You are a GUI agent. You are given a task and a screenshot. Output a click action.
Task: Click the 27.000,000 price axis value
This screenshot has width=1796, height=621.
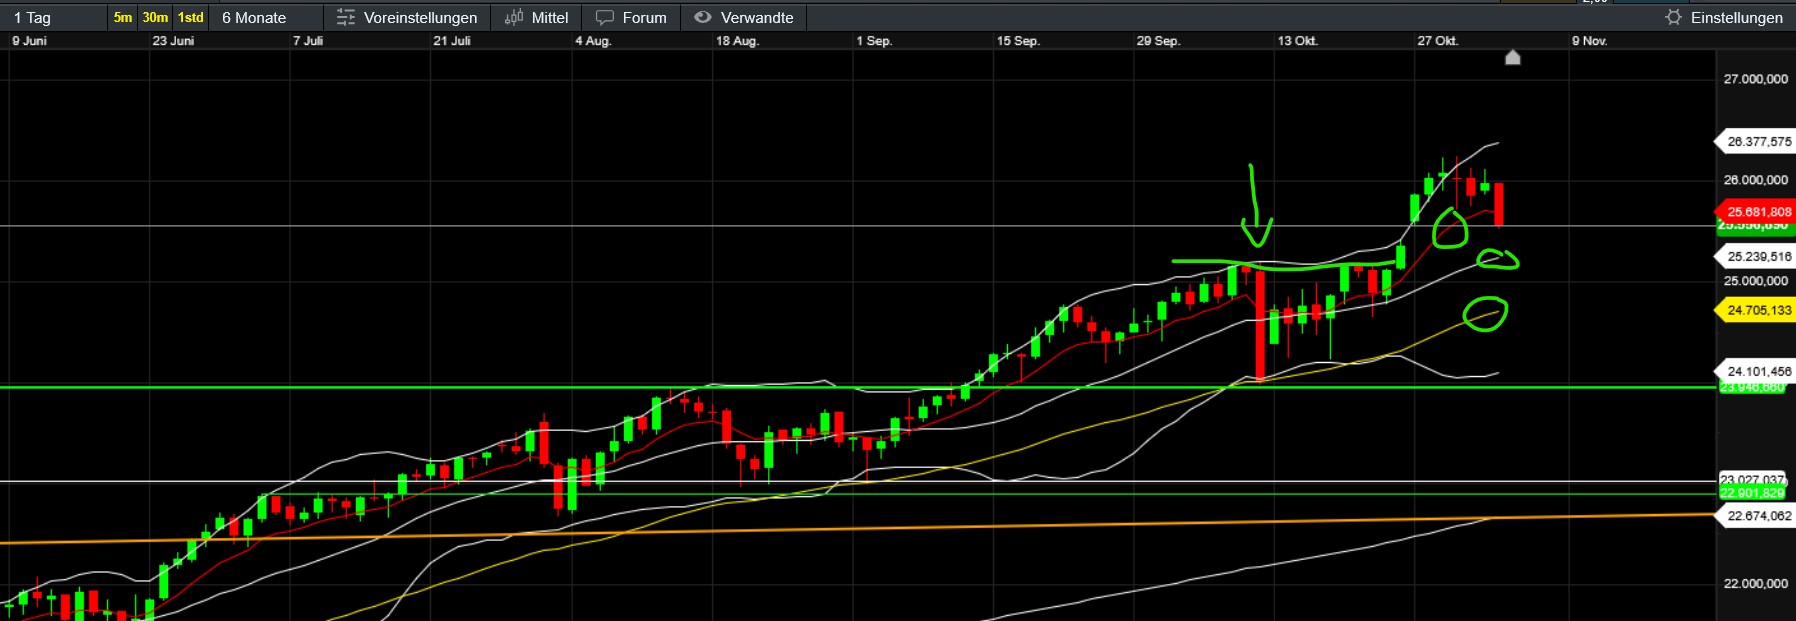click(1756, 79)
